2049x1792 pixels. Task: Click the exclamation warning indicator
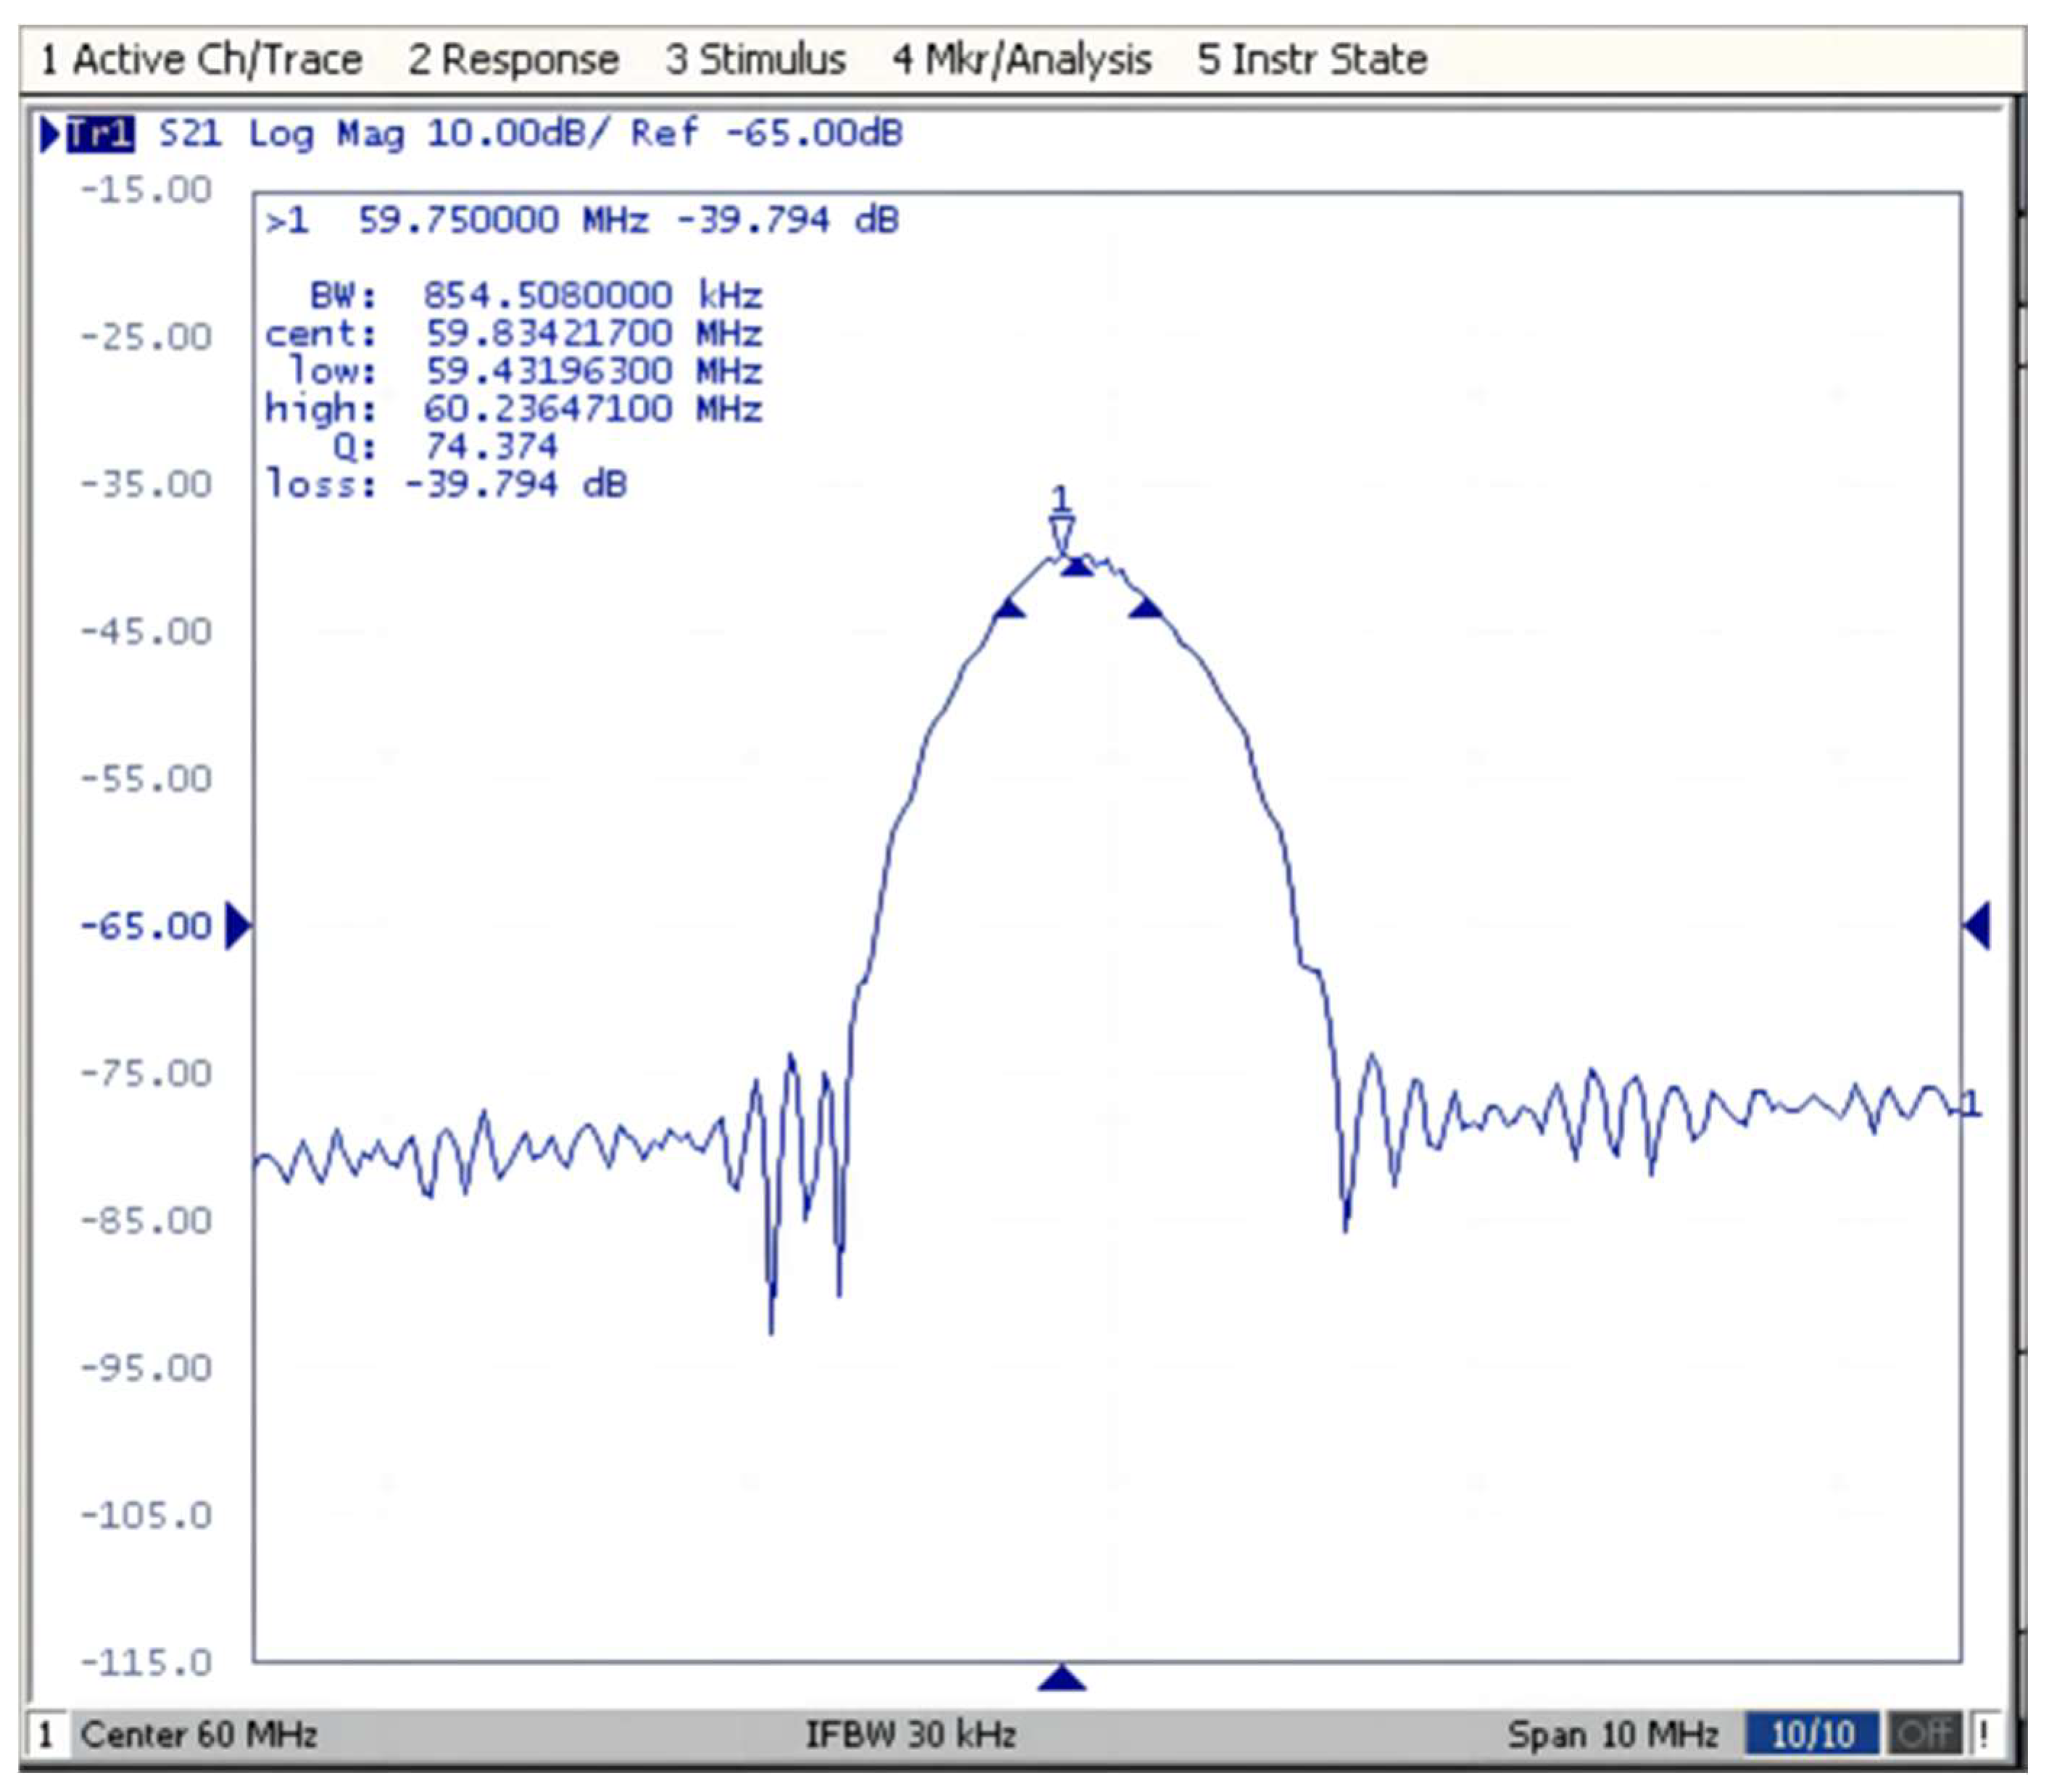(1984, 1733)
